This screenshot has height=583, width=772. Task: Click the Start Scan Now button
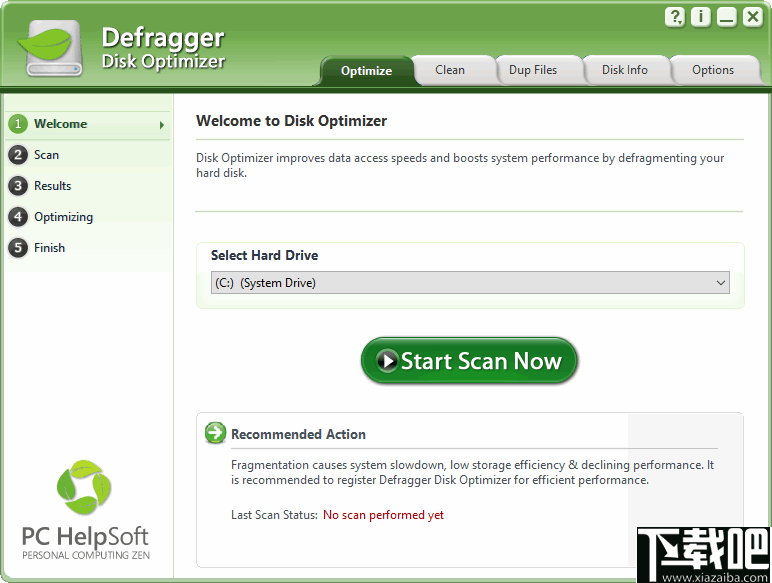coord(469,361)
